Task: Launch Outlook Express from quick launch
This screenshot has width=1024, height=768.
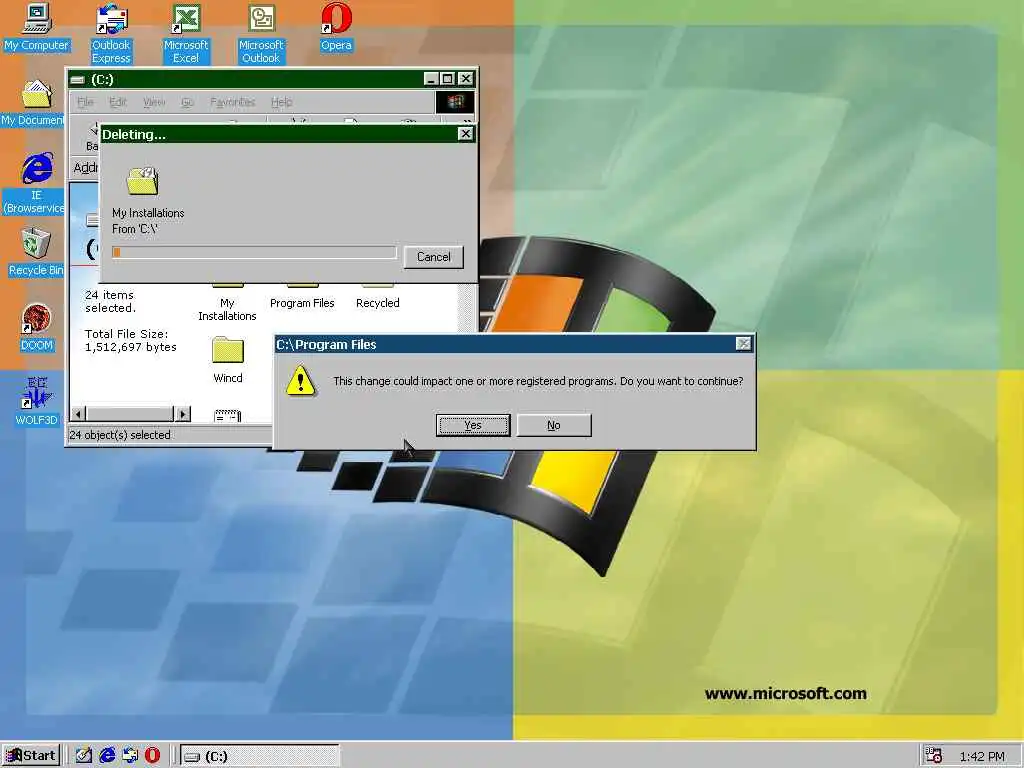Action: (129, 756)
